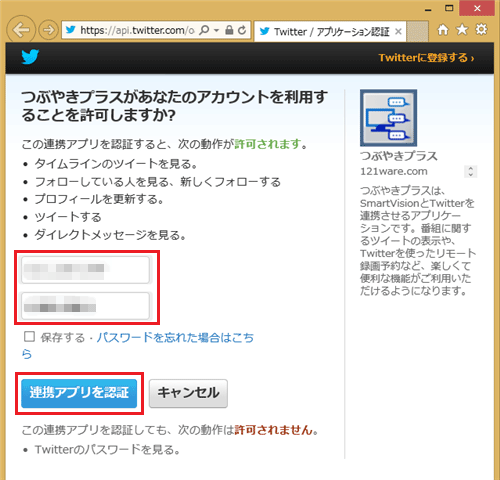500x480 pixels.
Task: Click Twitterに登録する link
Action: [x=426, y=58]
